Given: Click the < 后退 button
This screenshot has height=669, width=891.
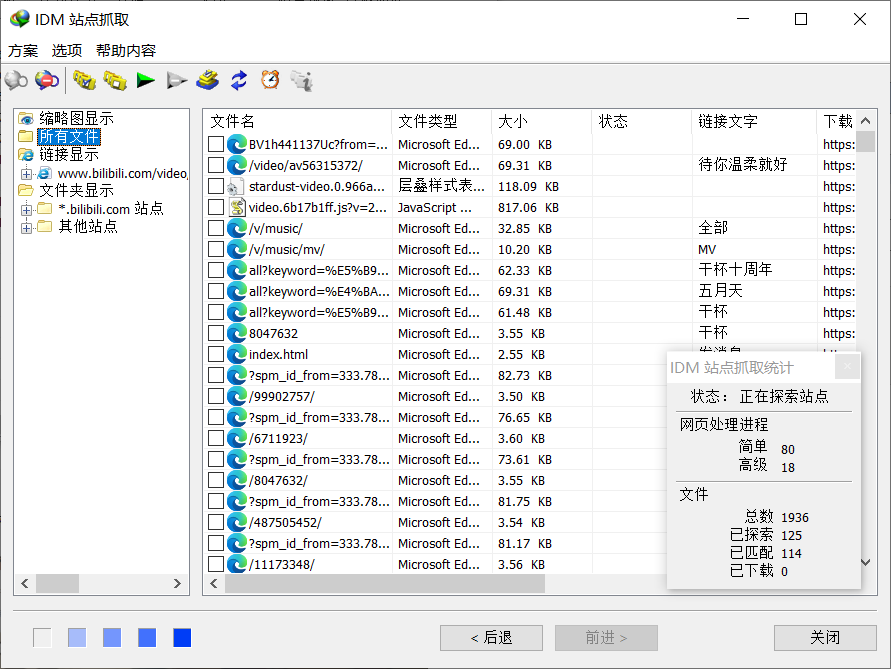Looking at the screenshot, I should (491, 638).
